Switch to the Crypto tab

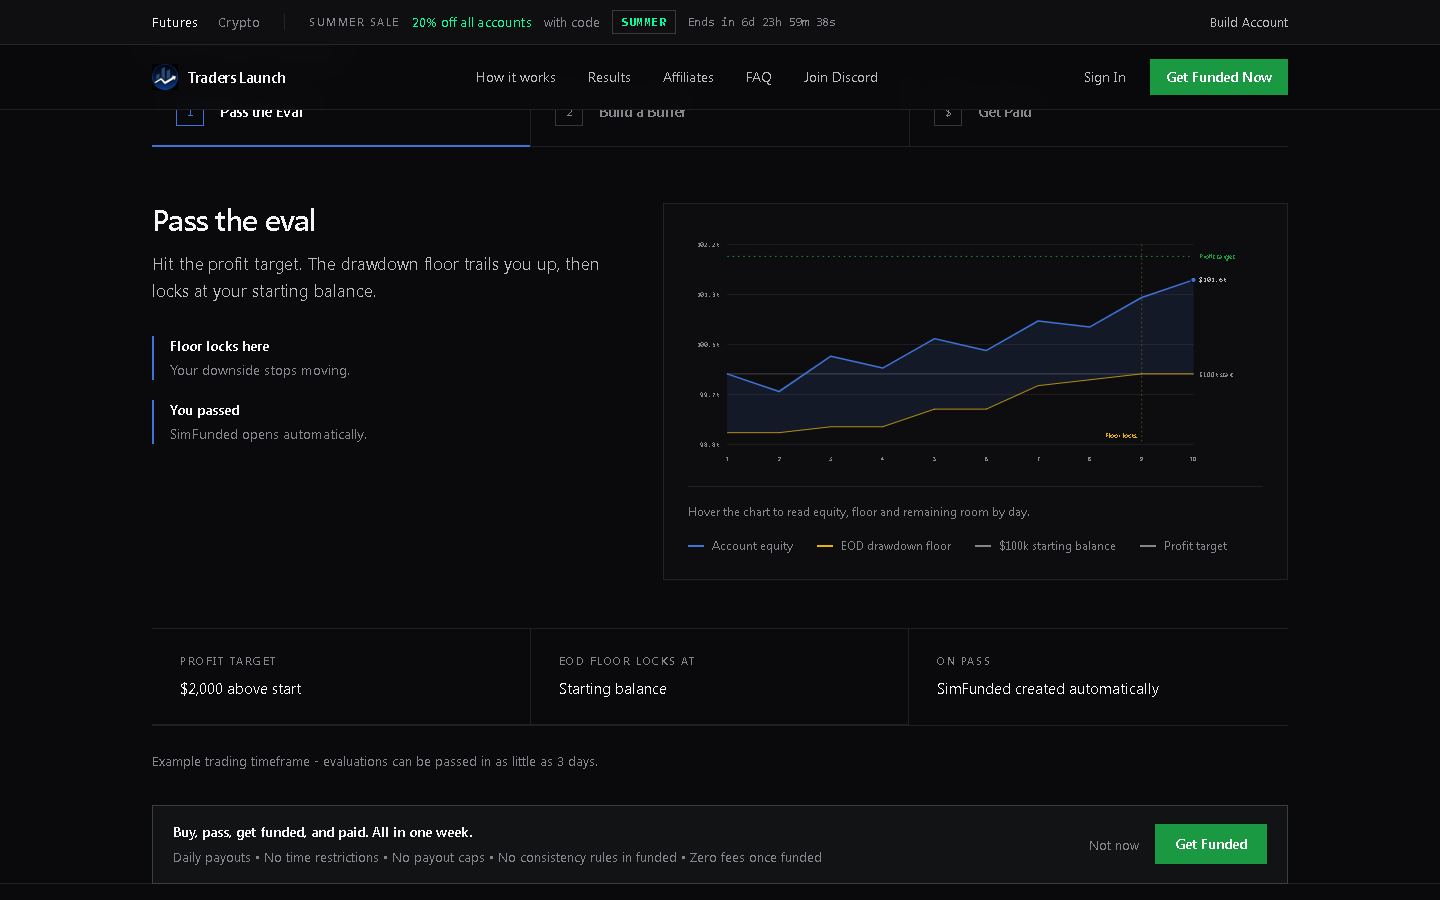pos(239,22)
